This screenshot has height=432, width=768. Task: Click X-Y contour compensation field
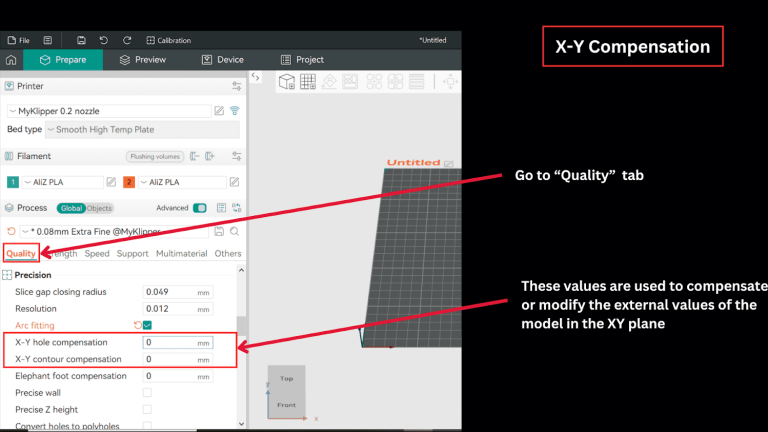[178, 360]
